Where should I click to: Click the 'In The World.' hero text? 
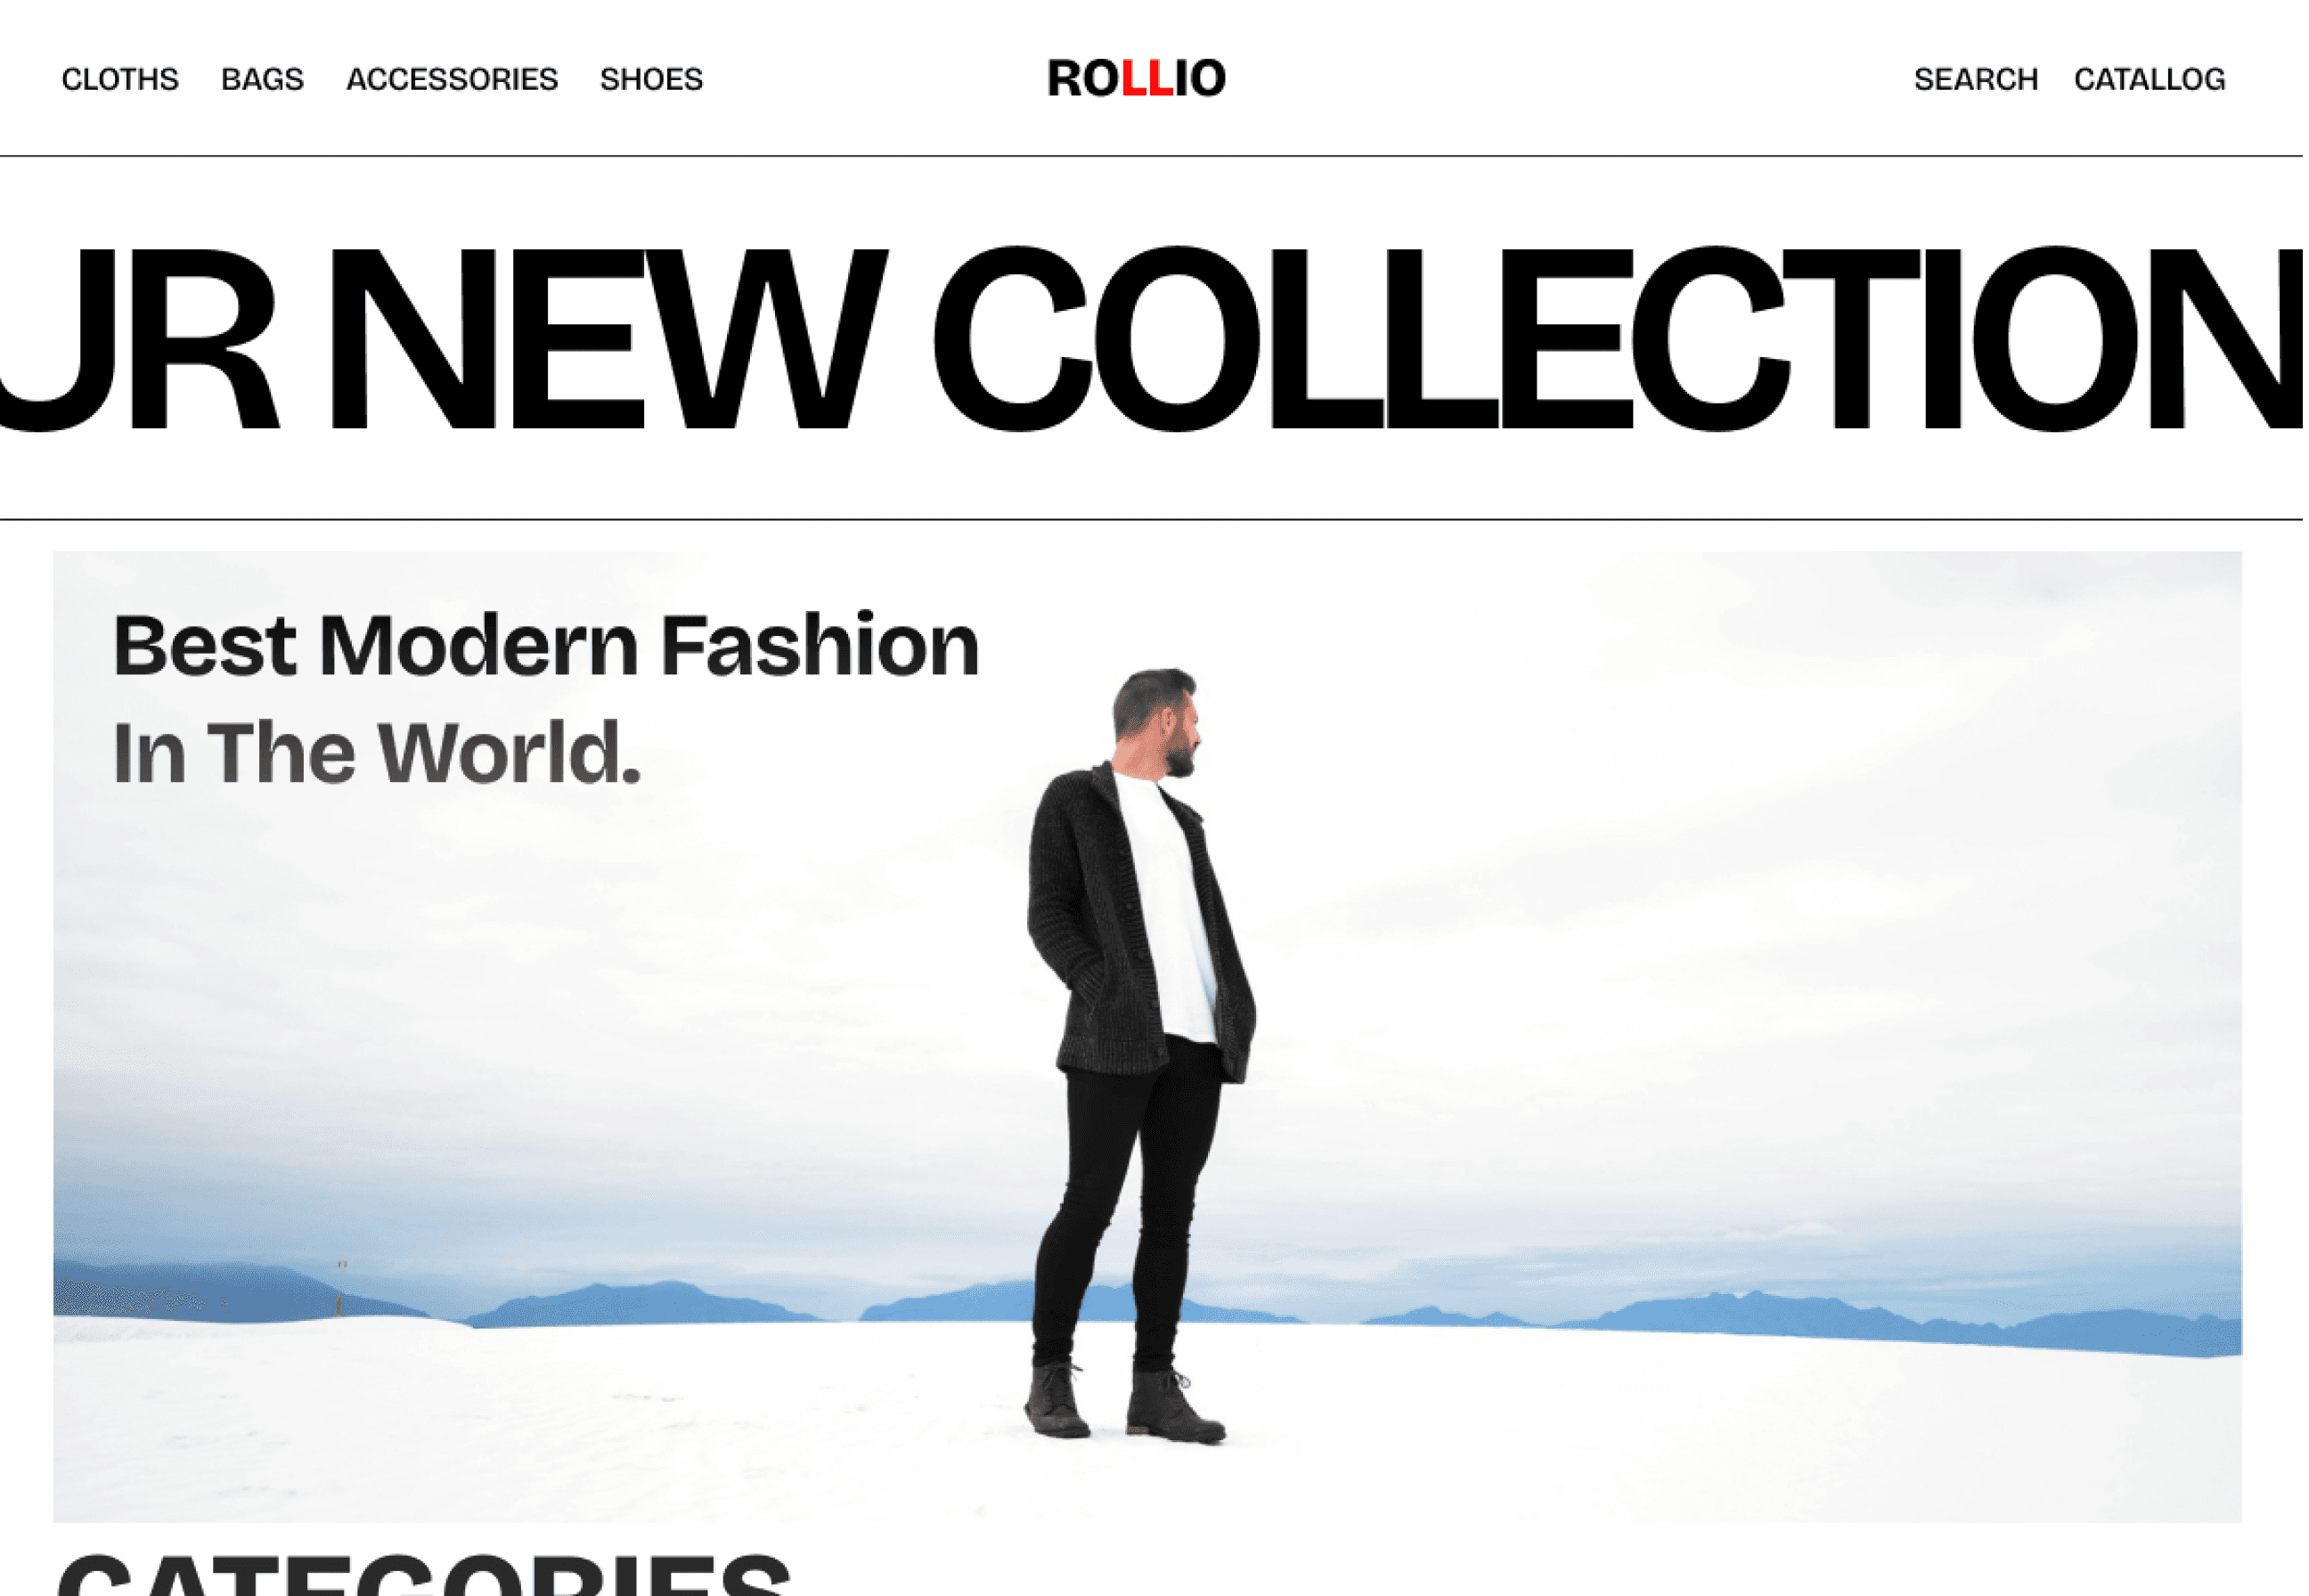(x=376, y=752)
